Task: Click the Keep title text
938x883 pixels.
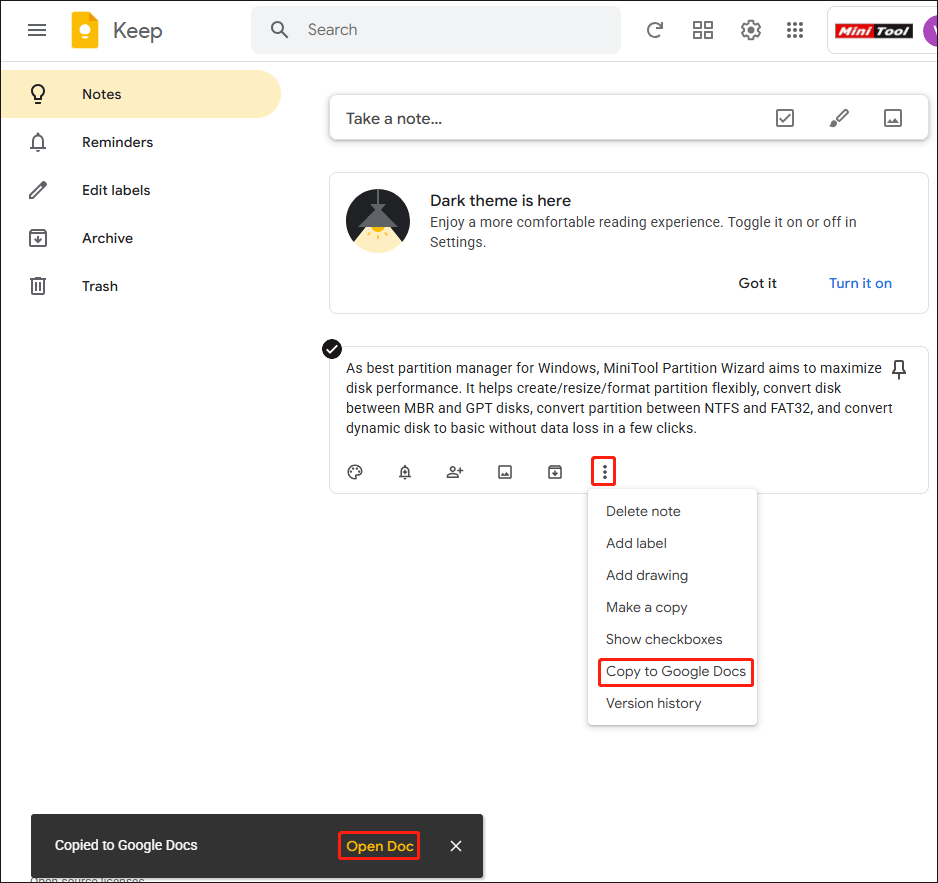Action: (138, 31)
